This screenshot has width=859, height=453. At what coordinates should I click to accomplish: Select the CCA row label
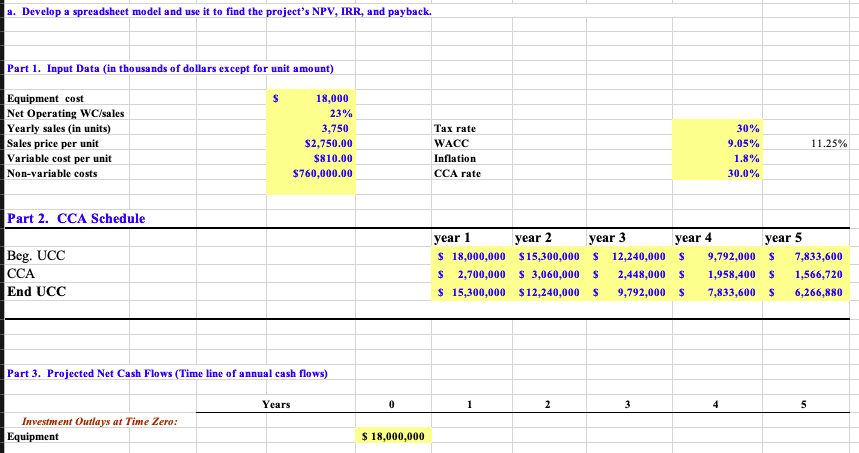(x=21, y=274)
